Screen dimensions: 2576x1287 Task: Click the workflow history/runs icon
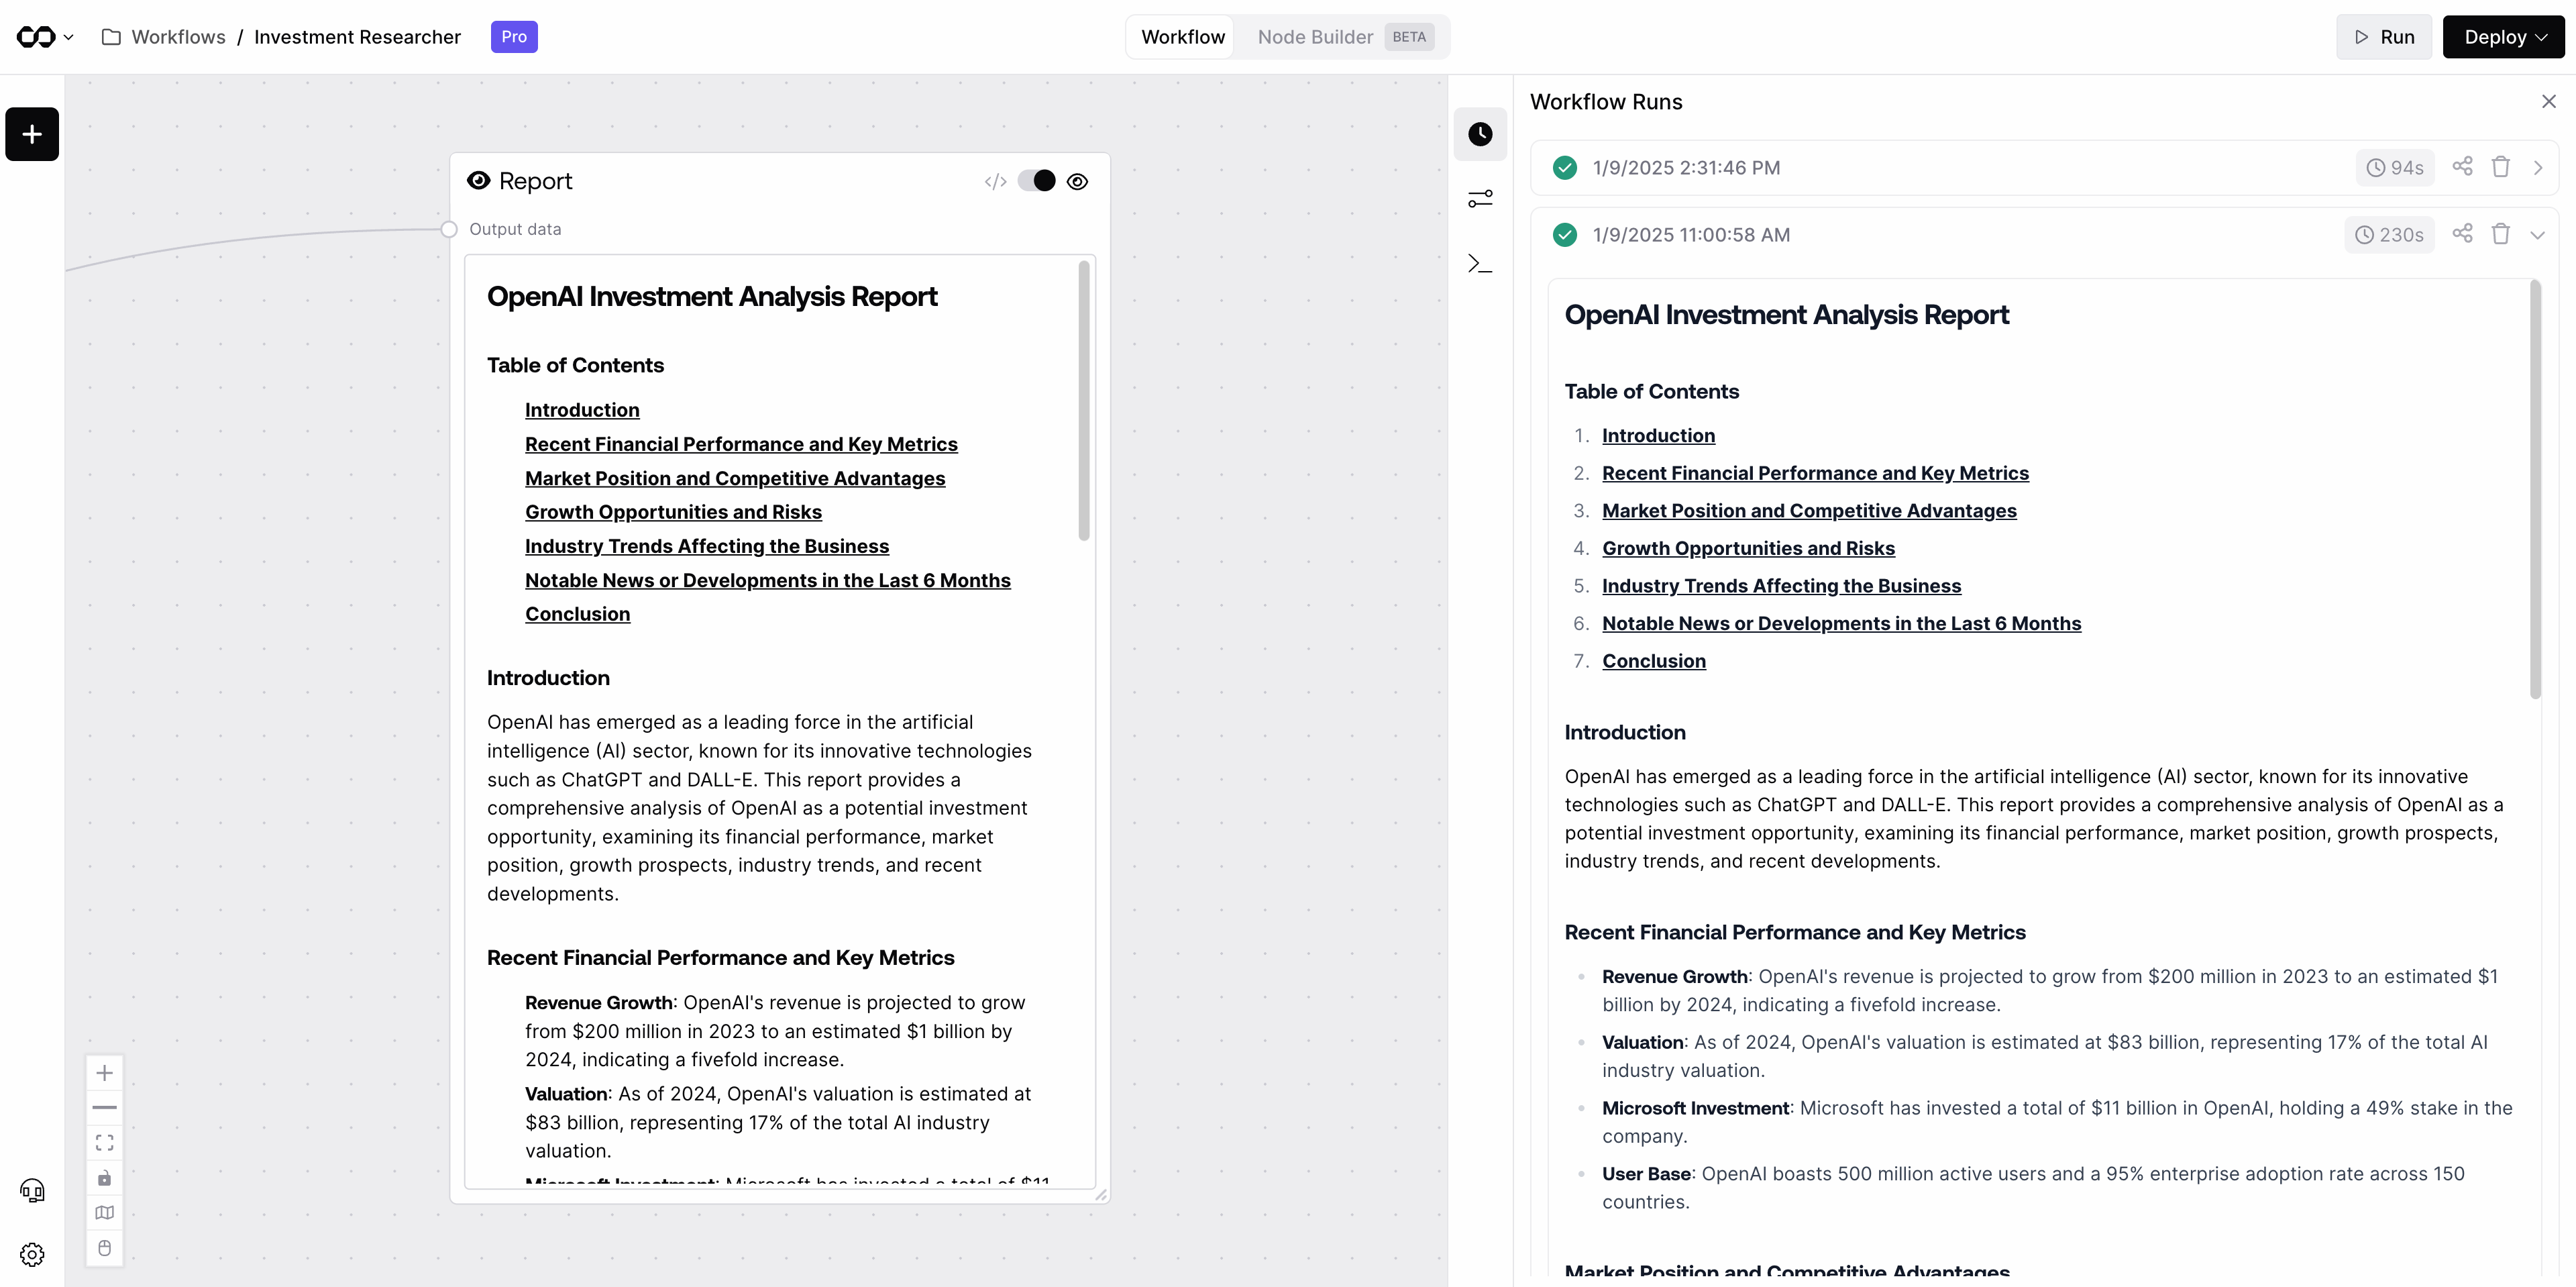tap(1479, 135)
